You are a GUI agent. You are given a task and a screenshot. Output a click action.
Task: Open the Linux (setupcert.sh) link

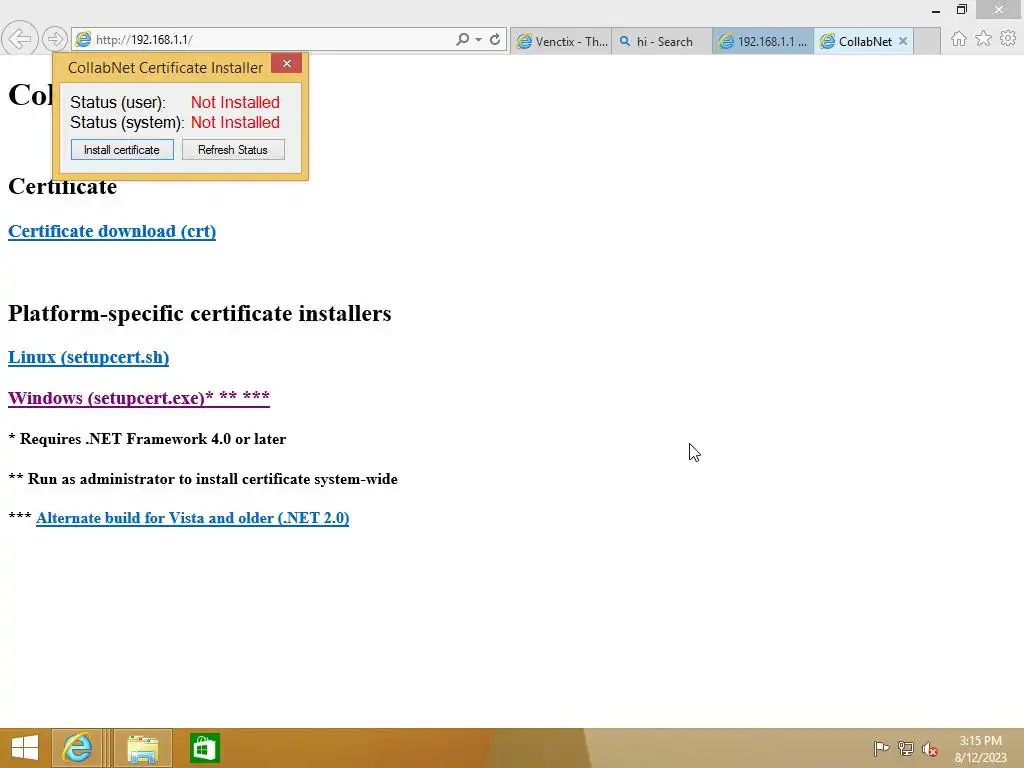pyautogui.click(x=88, y=357)
